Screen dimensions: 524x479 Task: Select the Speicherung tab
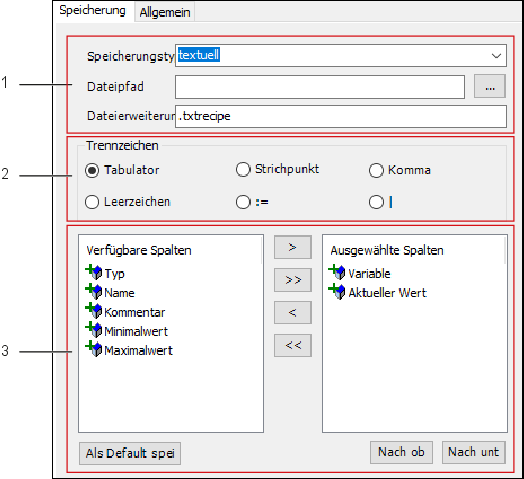click(93, 11)
